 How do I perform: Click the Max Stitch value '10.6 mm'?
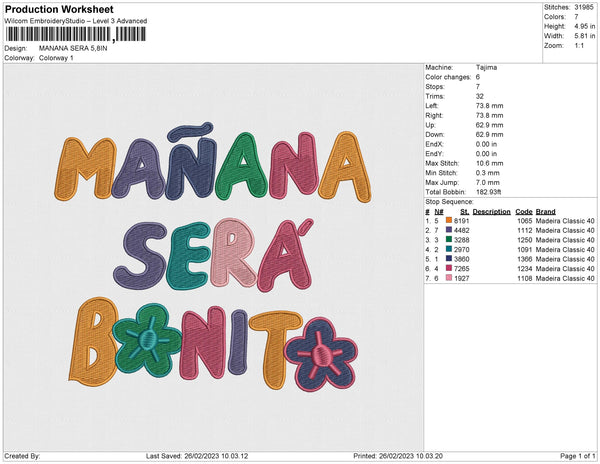point(489,163)
